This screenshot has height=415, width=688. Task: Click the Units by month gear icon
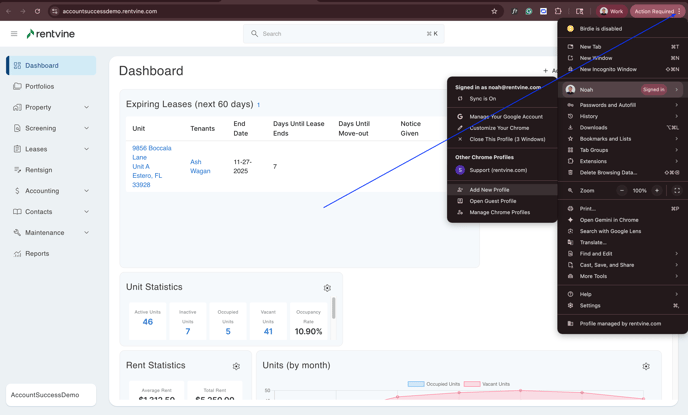pyautogui.click(x=646, y=366)
